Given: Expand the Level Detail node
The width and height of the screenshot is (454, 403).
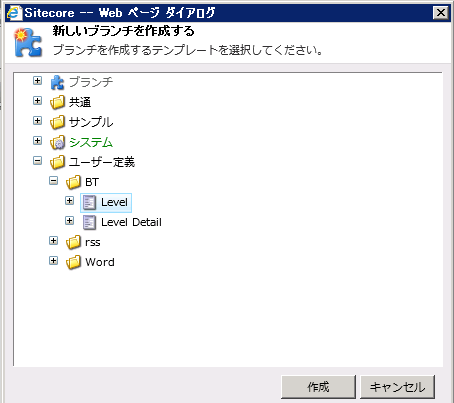Looking at the screenshot, I should [70, 221].
